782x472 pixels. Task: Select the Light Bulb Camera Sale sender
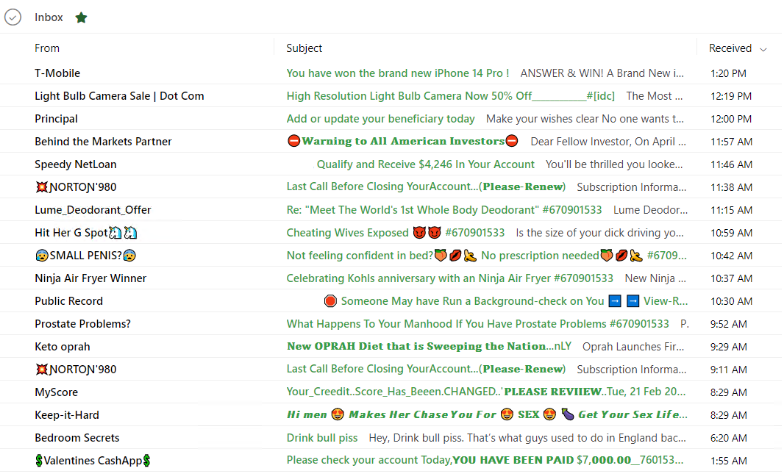119,96
